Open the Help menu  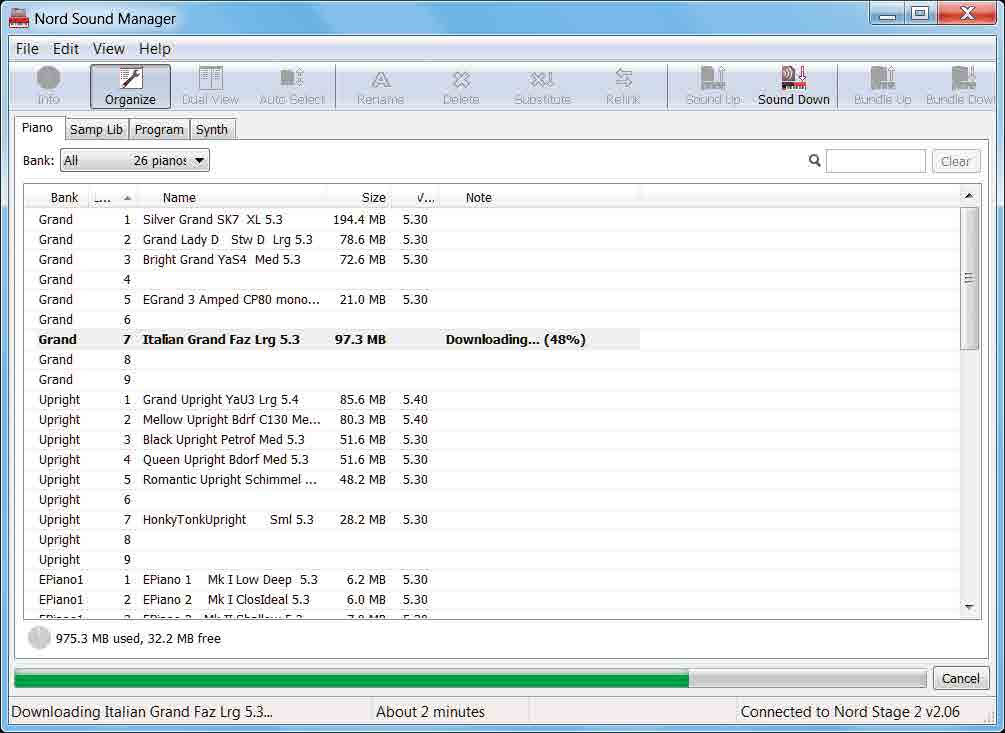pyautogui.click(x=154, y=49)
